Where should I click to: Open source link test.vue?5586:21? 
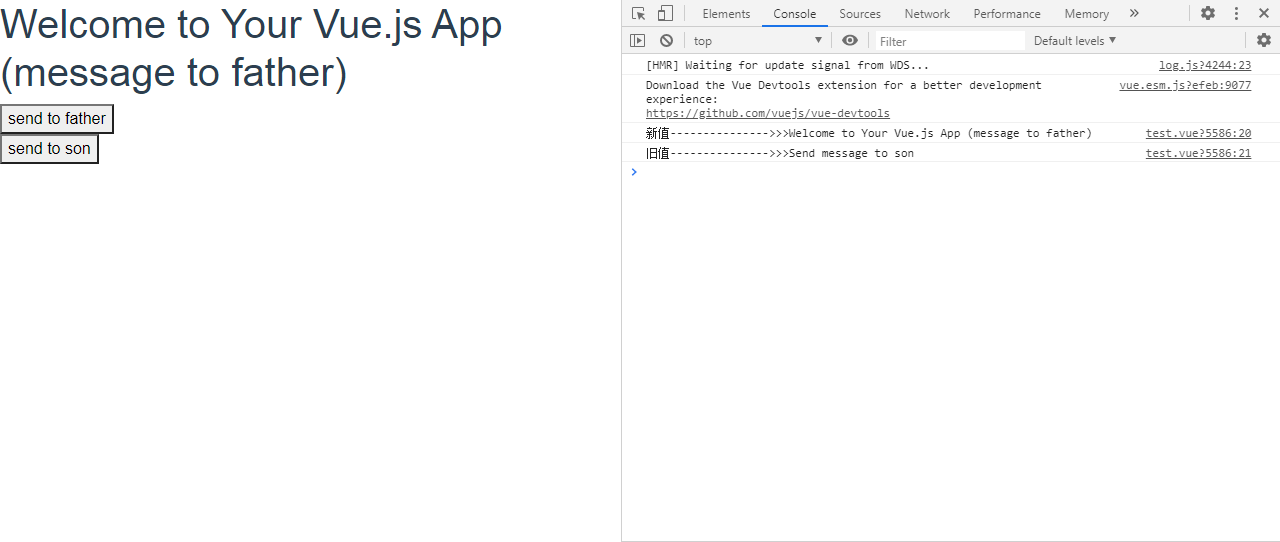pos(1198,153)
